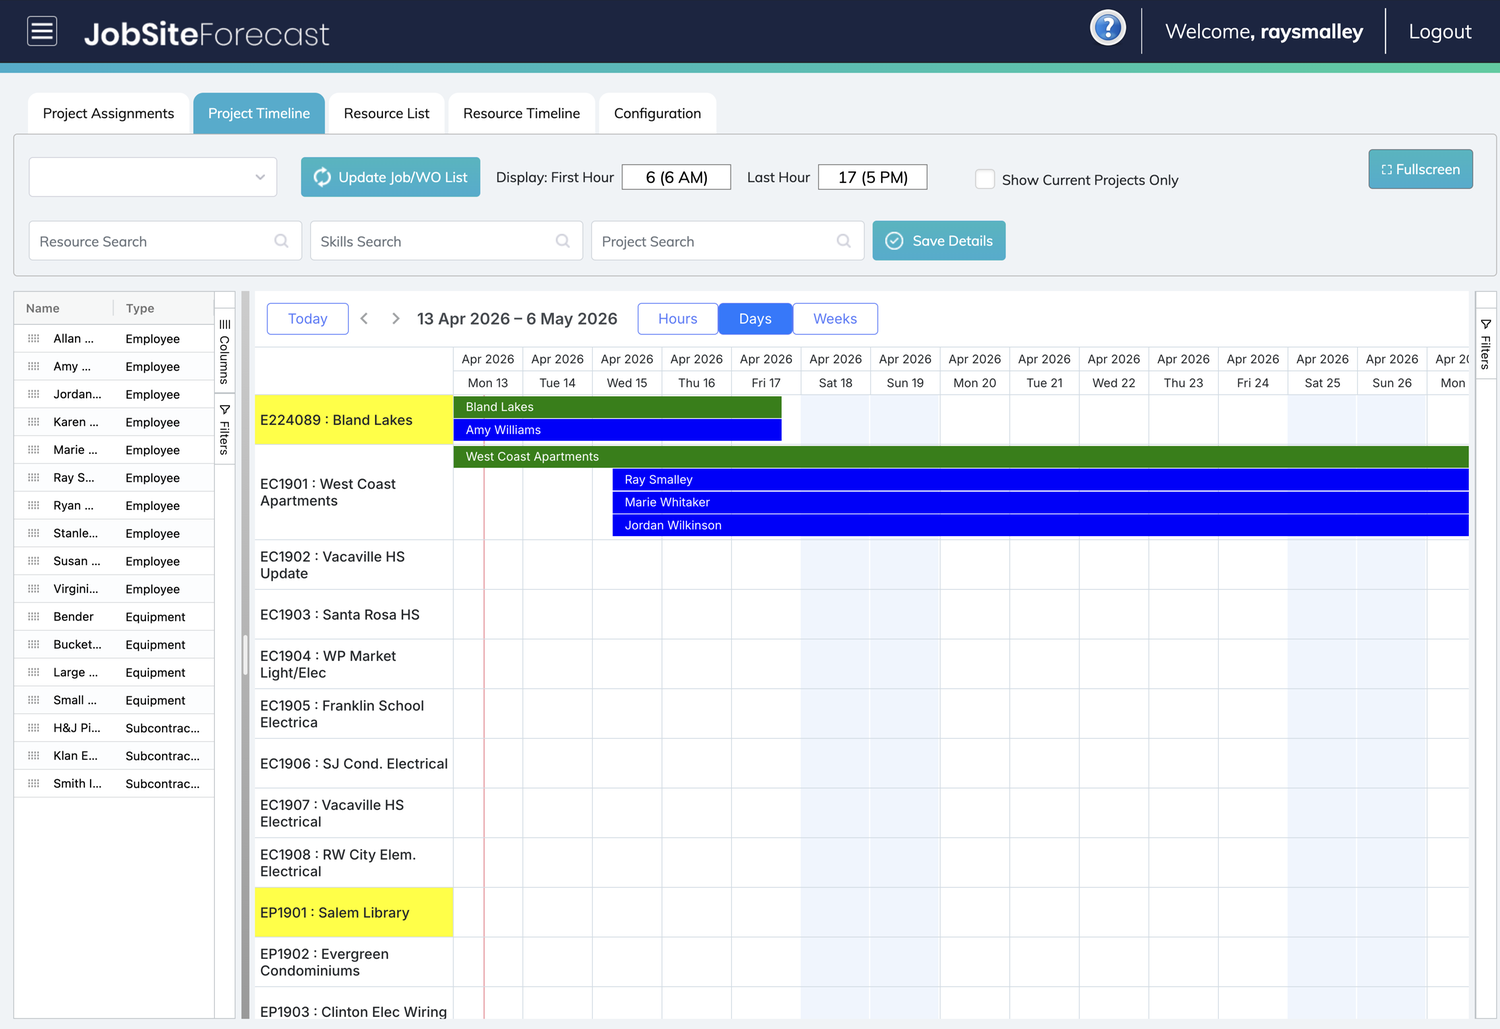Select the Ray Smalley assignment bar
Screen dimensions: 1500x1029
tap(1040, 480)
